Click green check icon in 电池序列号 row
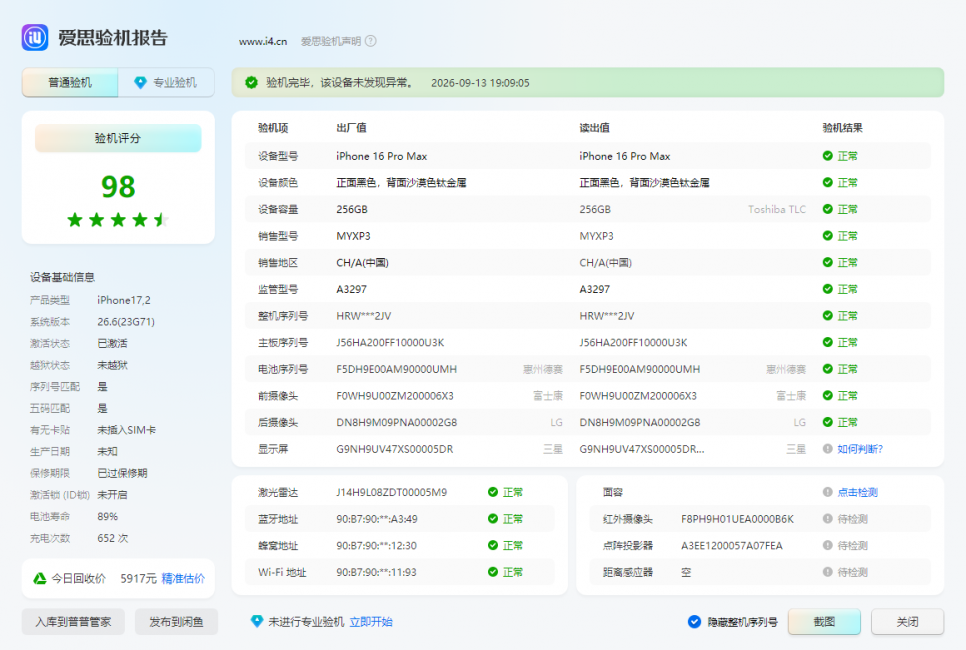 (828, 369)
